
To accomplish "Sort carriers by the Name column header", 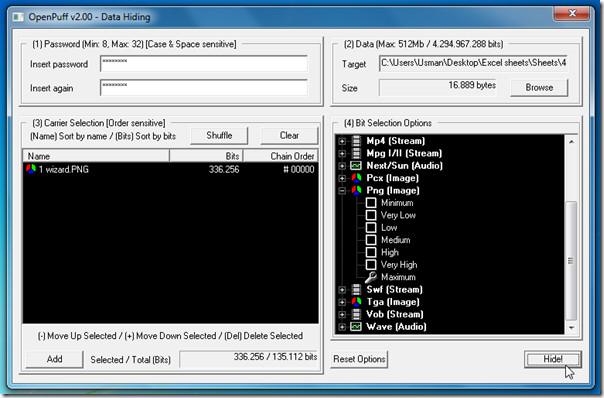I will coord(96,156).
